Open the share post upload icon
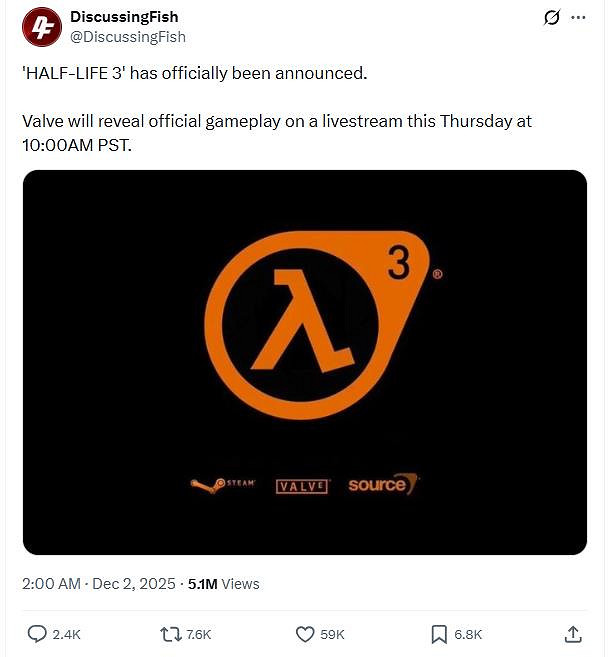 (x=573, y=634)
